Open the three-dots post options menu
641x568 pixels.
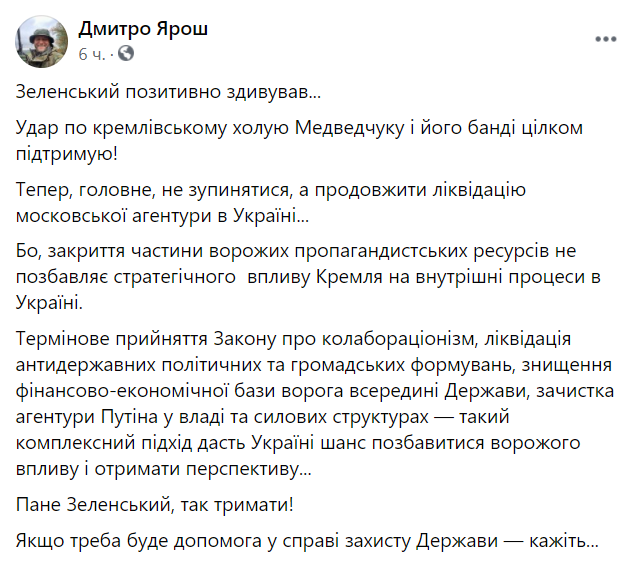605,39
